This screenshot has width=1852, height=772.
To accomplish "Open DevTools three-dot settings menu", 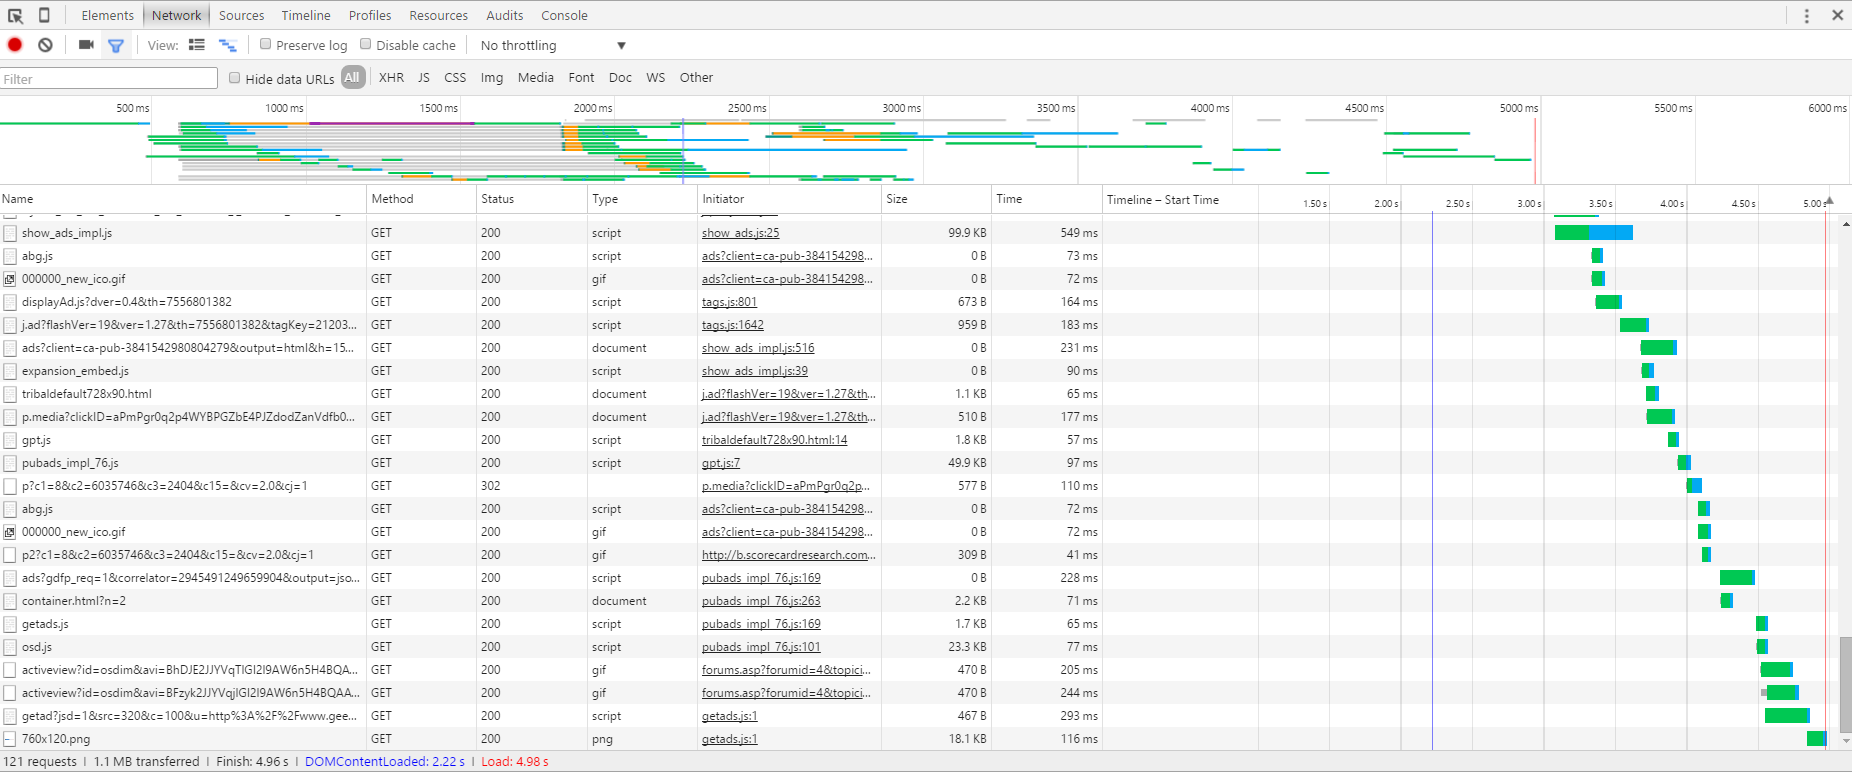I will (x=1806, y=15).
